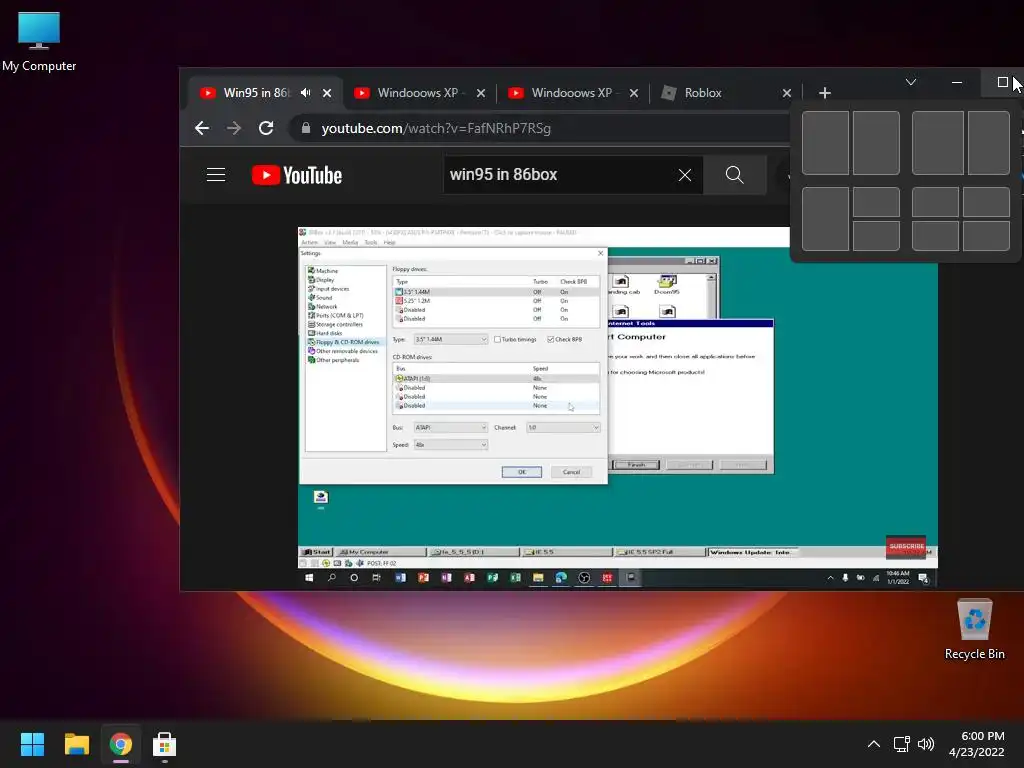
Task: Go forward to the next page
Action: pyautogui.click(x=234, y=128)
